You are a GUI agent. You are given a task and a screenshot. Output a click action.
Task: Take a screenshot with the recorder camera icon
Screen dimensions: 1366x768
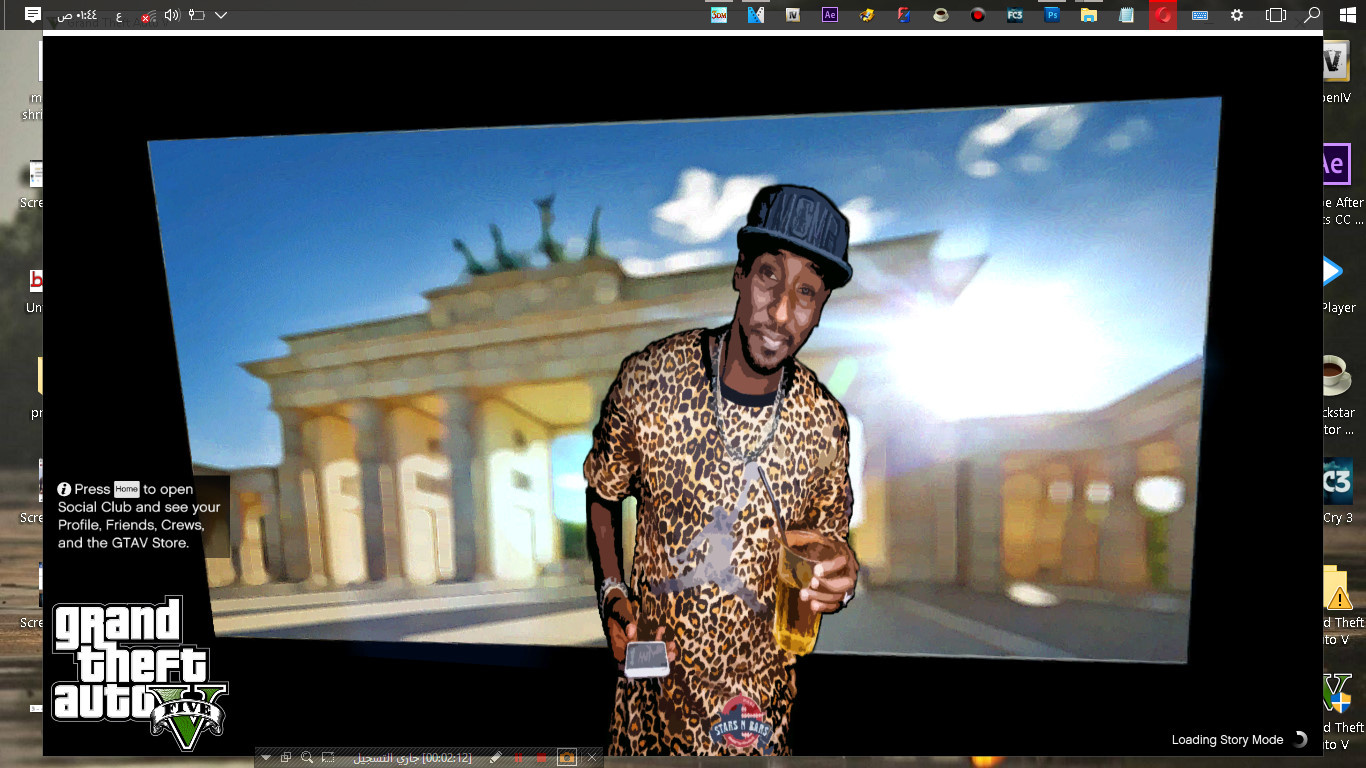point(567,758)
